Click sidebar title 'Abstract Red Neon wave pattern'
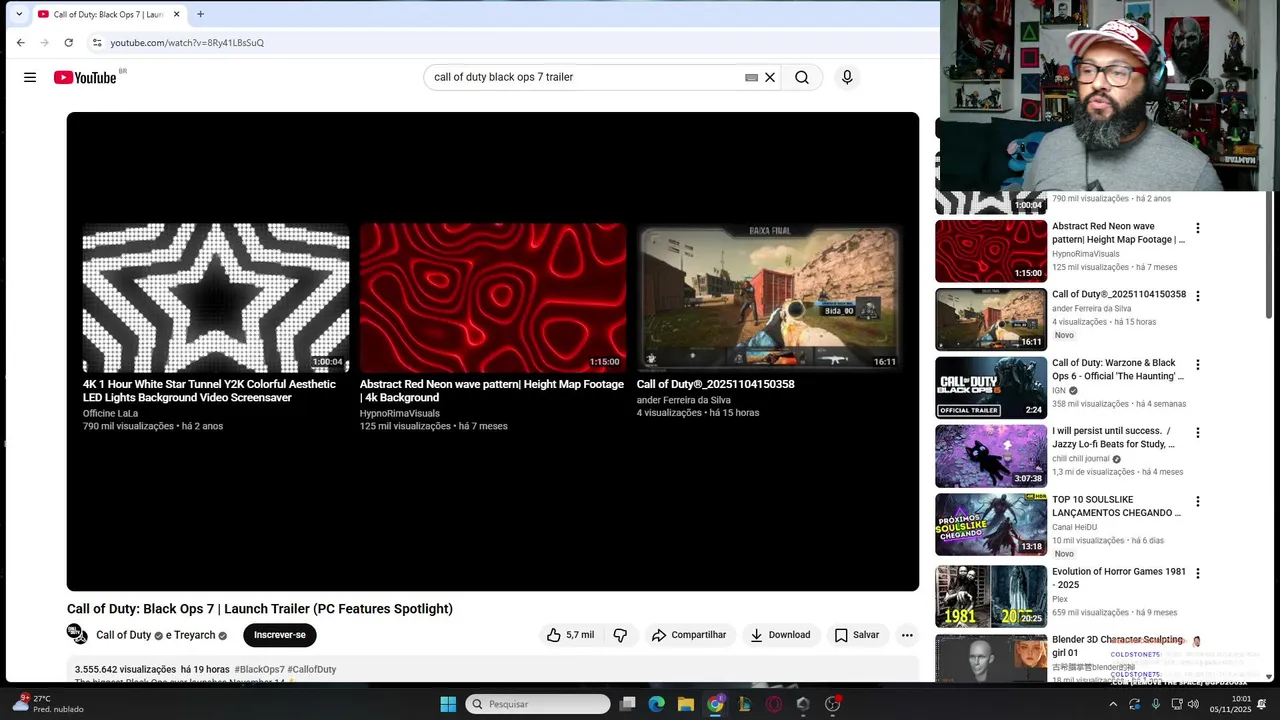This screenshot has height=720, width=1280. [x=1118, y=233]
